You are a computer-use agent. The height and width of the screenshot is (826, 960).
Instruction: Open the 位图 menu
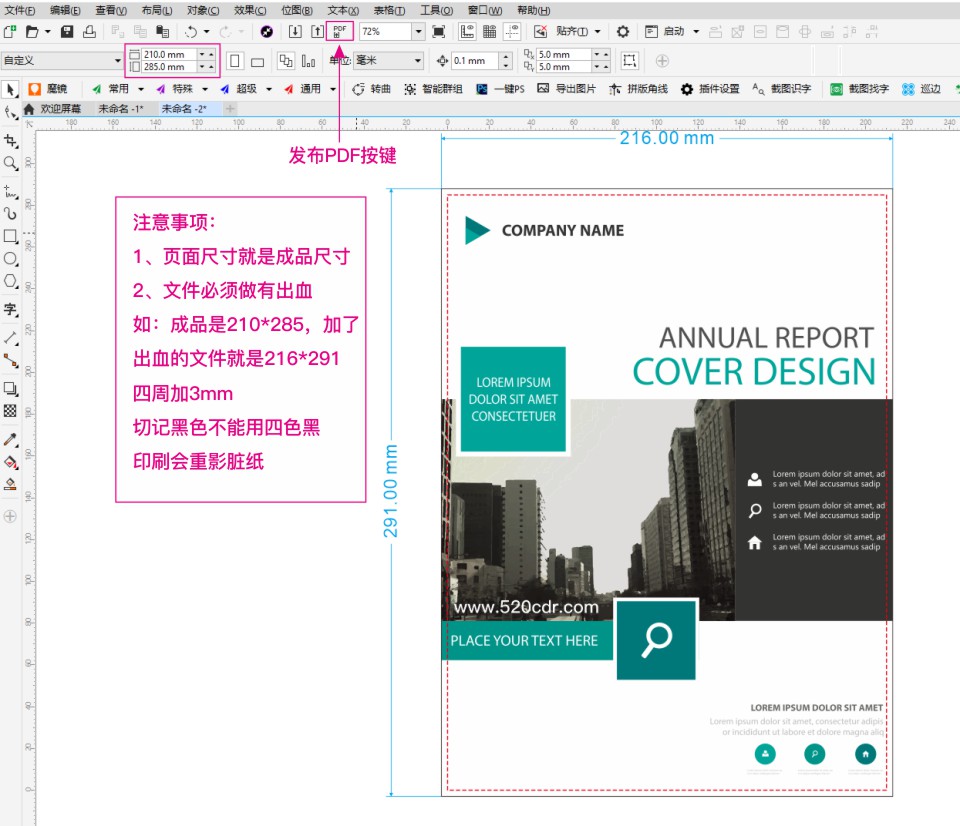point(297,10)
